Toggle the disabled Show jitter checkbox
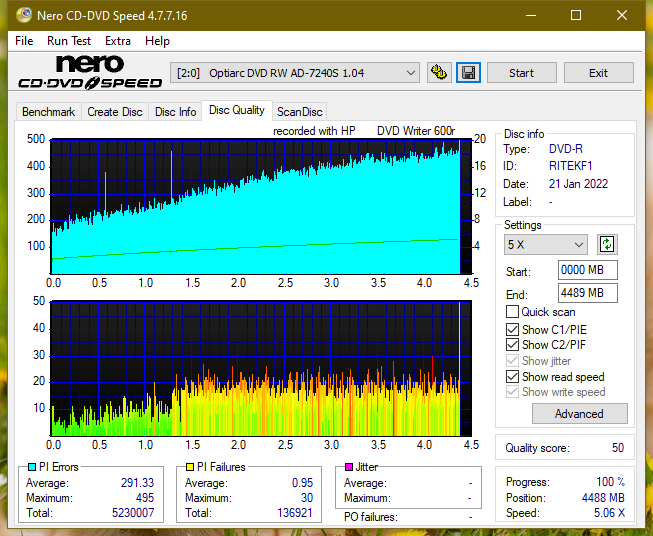This screenshot has width=653, height=536. tap(512, 361)
